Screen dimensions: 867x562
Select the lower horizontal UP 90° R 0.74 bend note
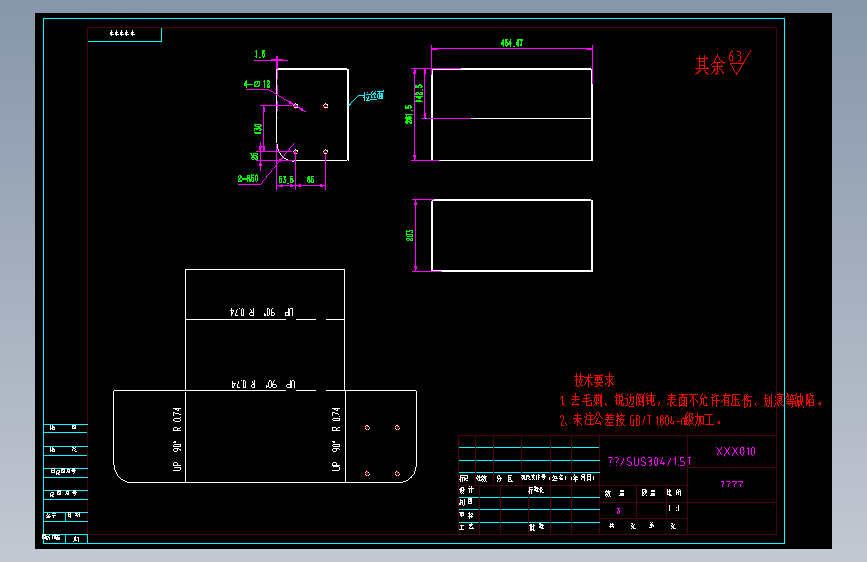pos(263,384)
